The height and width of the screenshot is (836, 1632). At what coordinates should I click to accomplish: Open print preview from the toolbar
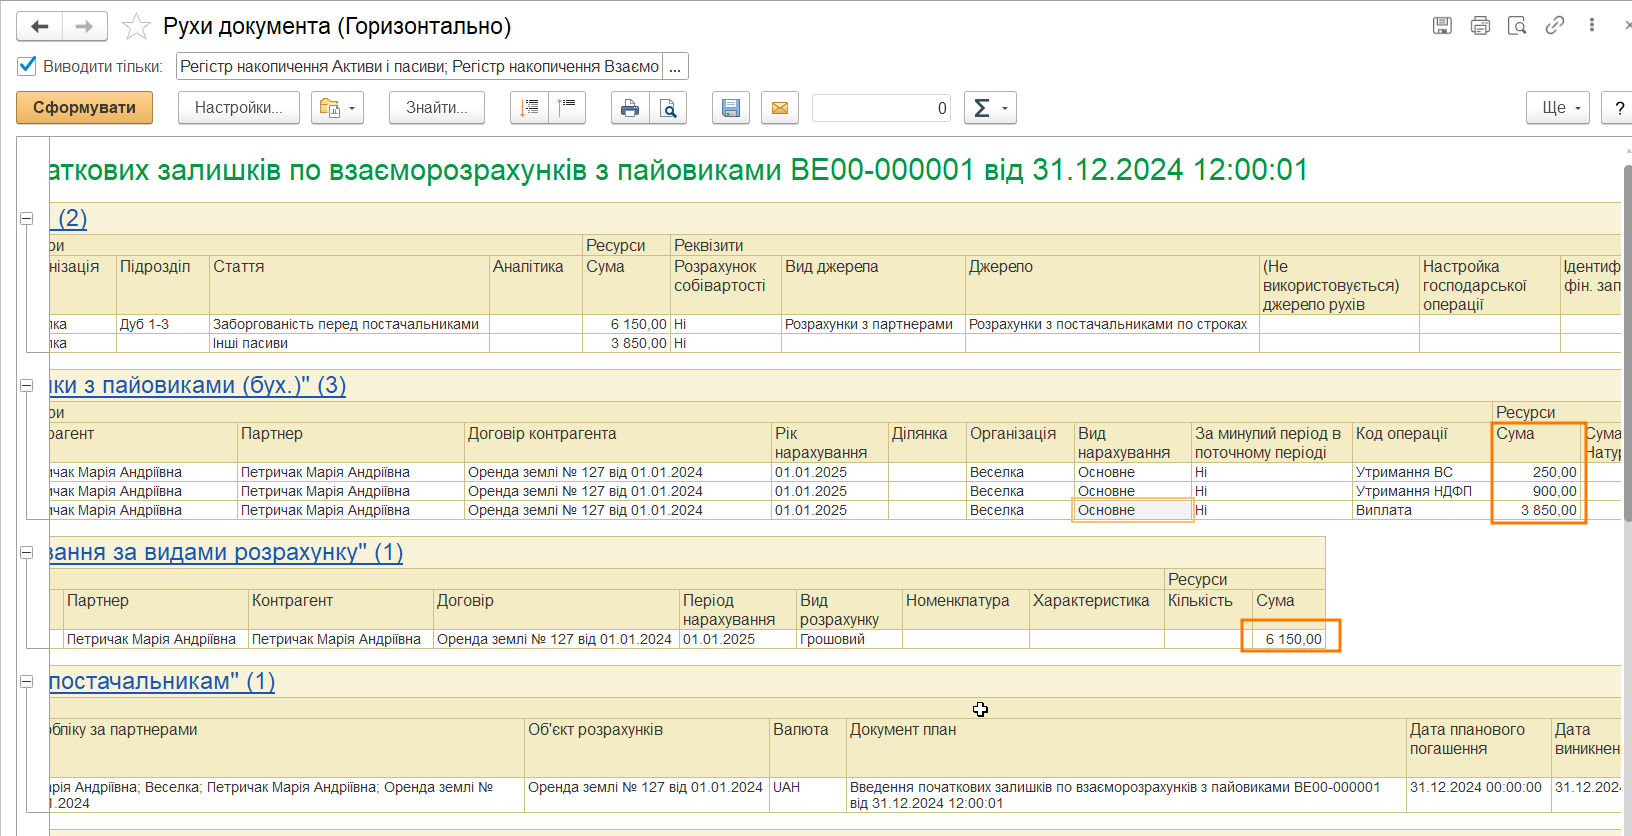668,108
